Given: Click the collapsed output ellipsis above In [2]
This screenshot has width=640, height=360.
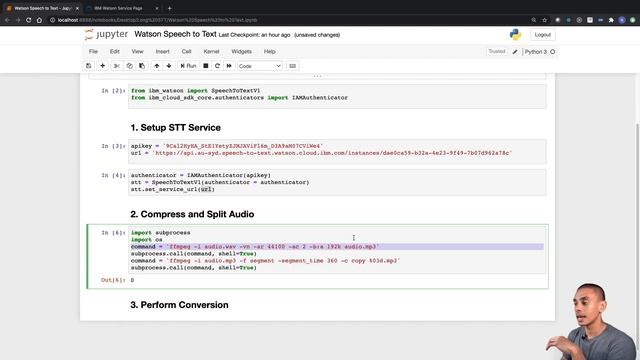Looking at the screenshot, I should point(317,76).
